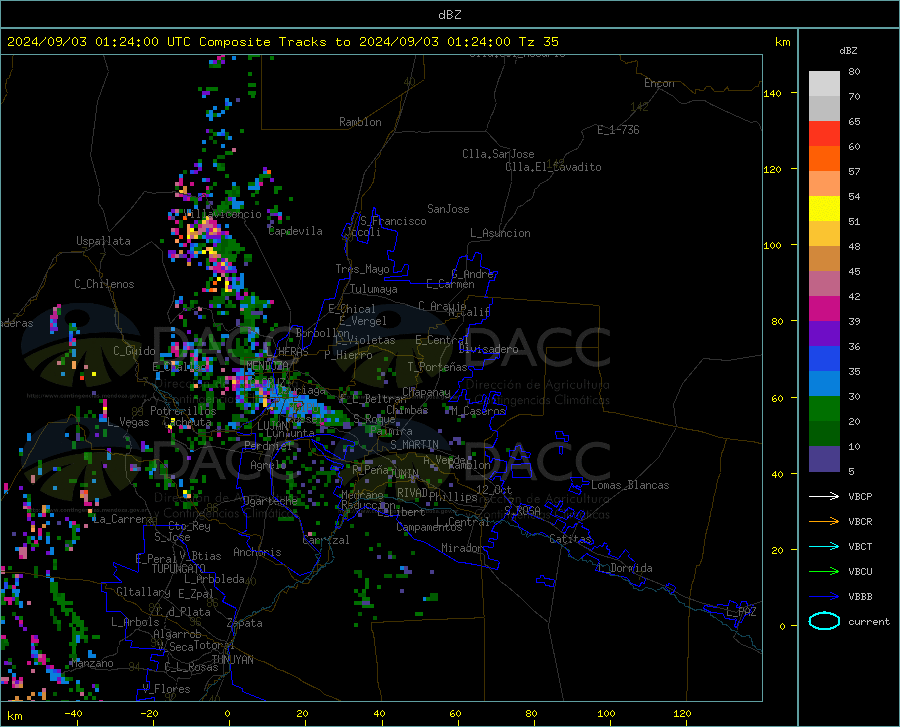This screenshot has width=900, height=727.
Task: Click the 'dBZ' heading above the color legend
Action: click(848, 50)
